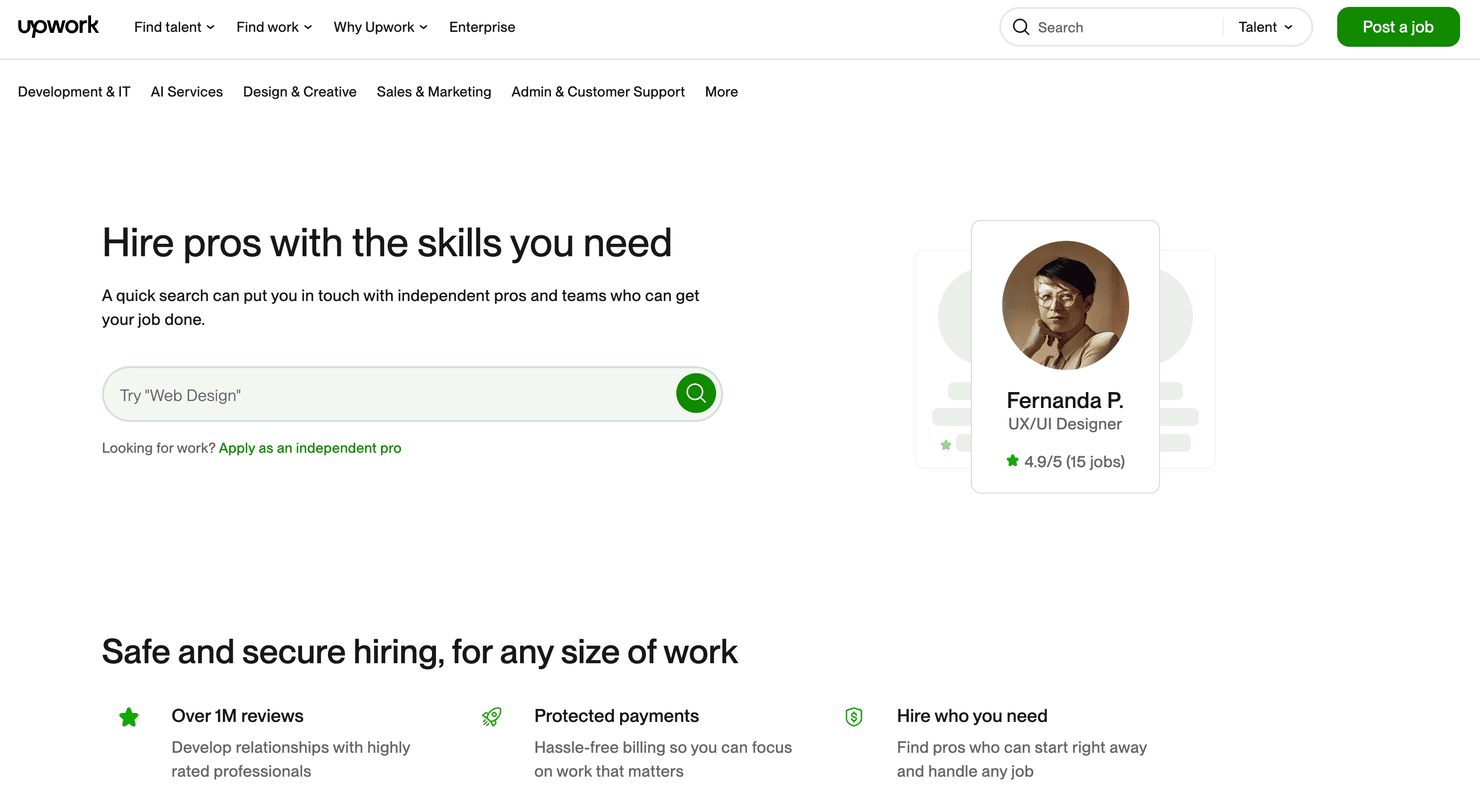Click the Fernanda P. name text
Image resolution: width=1480 pixels, height=811 pixels.
(x=1065, y=400)
